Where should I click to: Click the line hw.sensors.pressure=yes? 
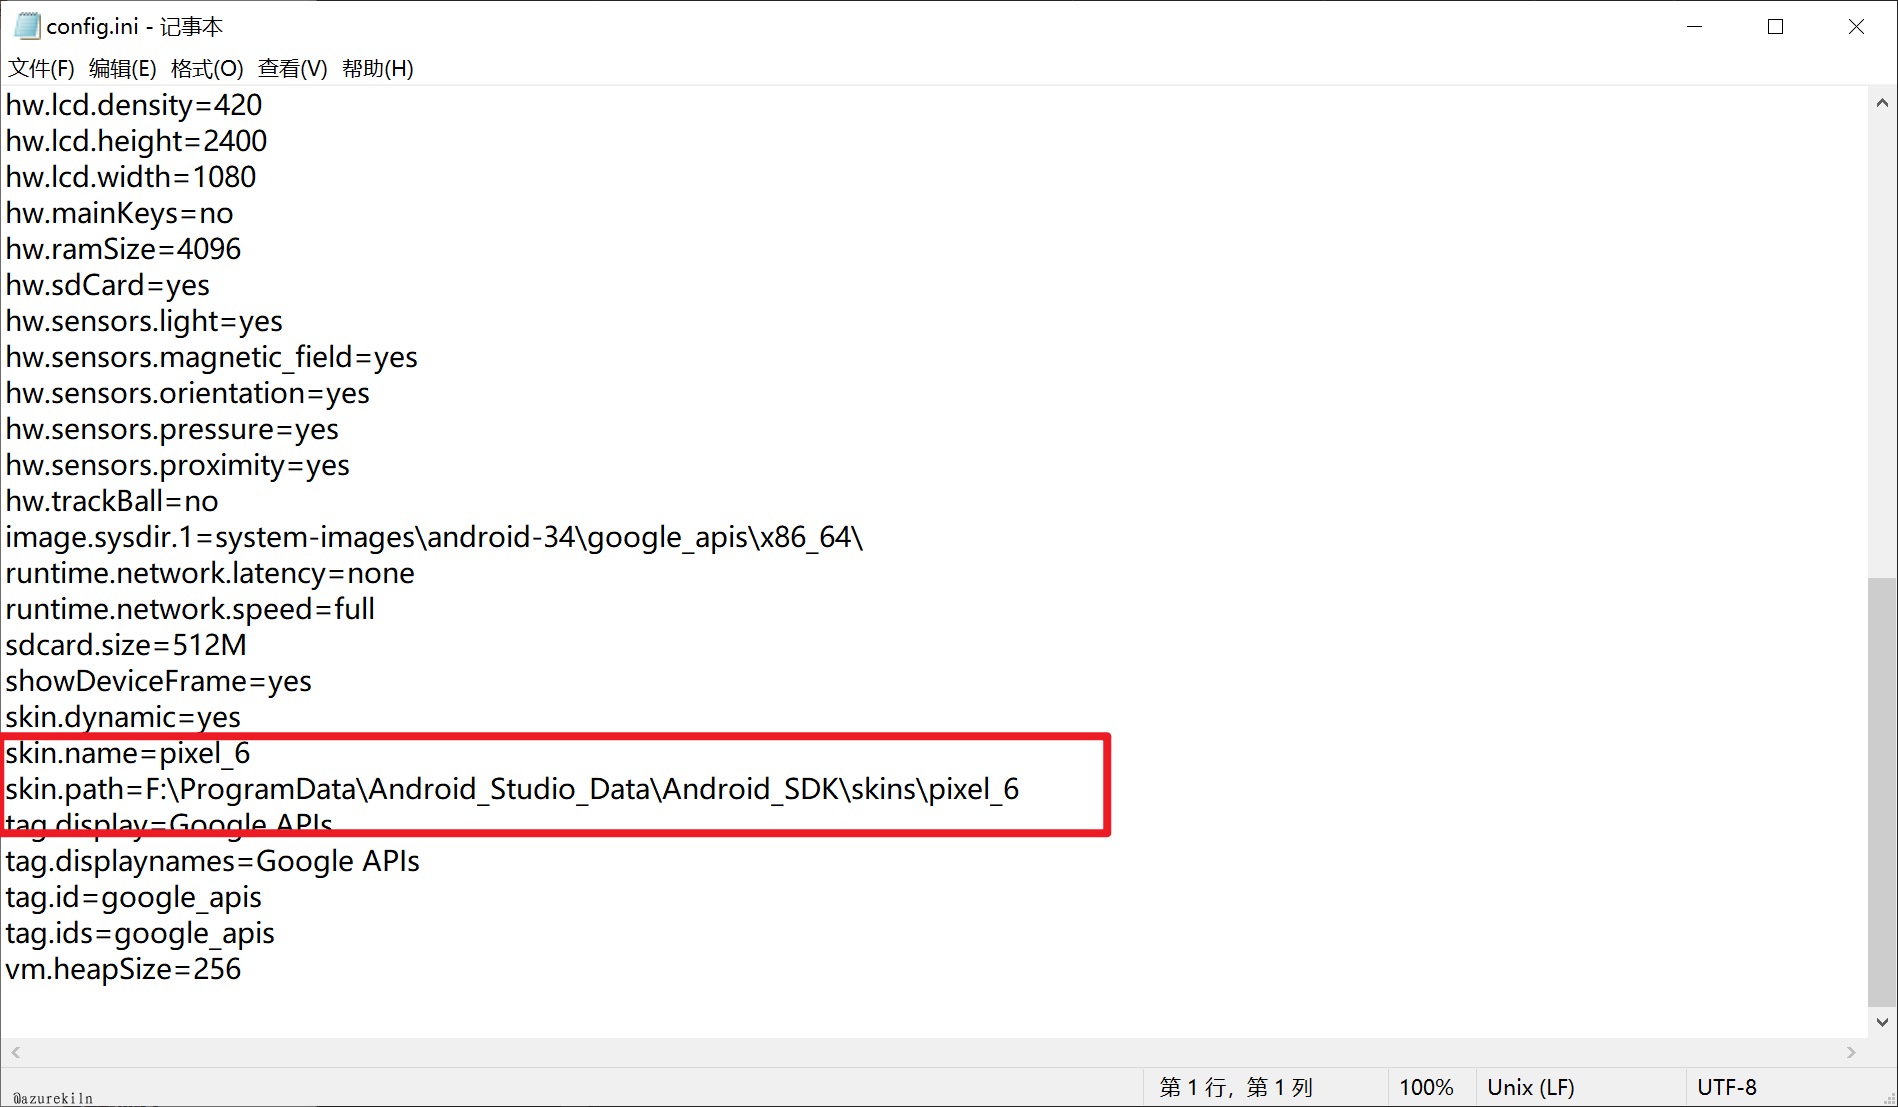172,429
